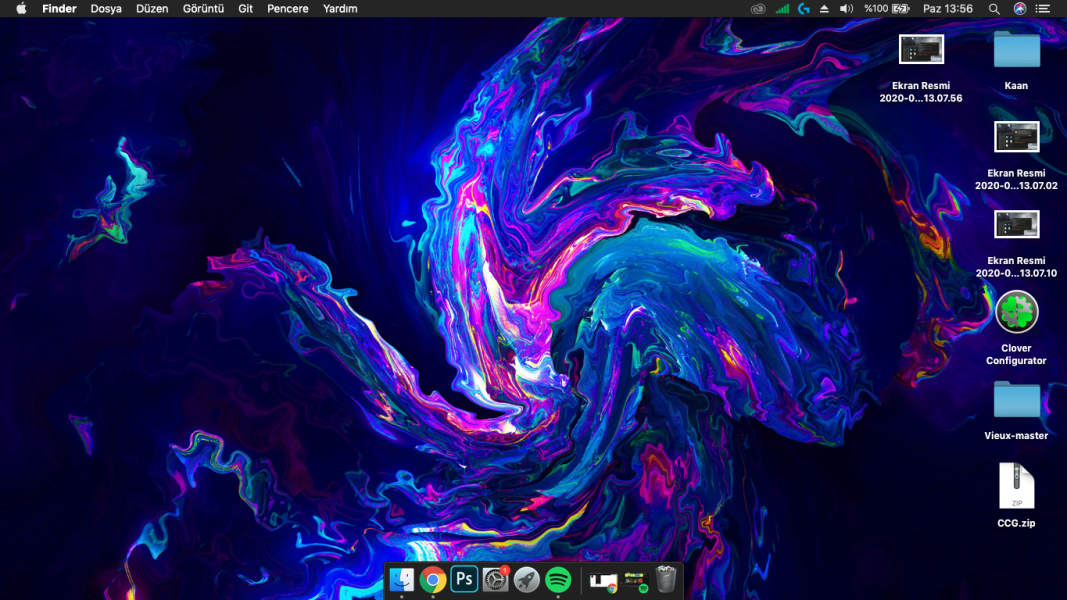Open the Dosya menu
This screenshot has width=1067, height=600.
[x=106, y=9]
